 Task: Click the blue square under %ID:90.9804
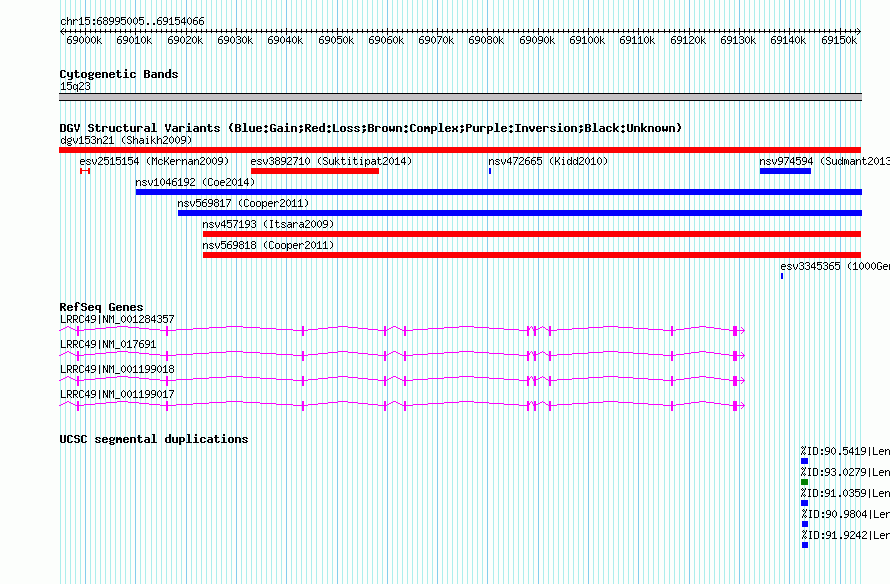pos(804,524)
